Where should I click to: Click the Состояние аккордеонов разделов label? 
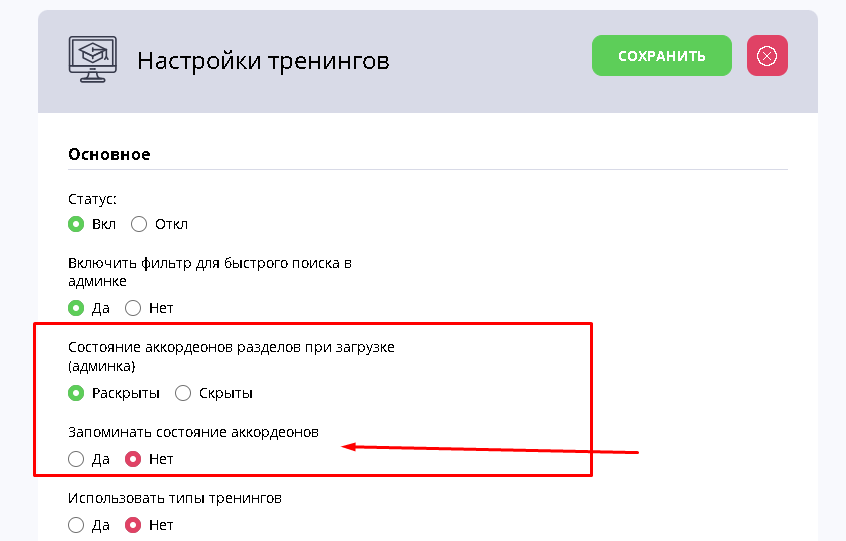point(231,347)
